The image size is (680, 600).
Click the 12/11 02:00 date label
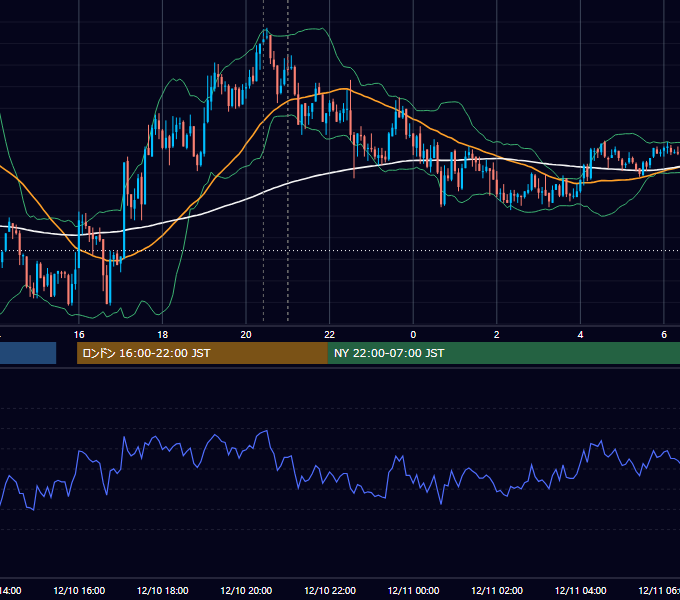pyautogui.click(x=497, y=590)
